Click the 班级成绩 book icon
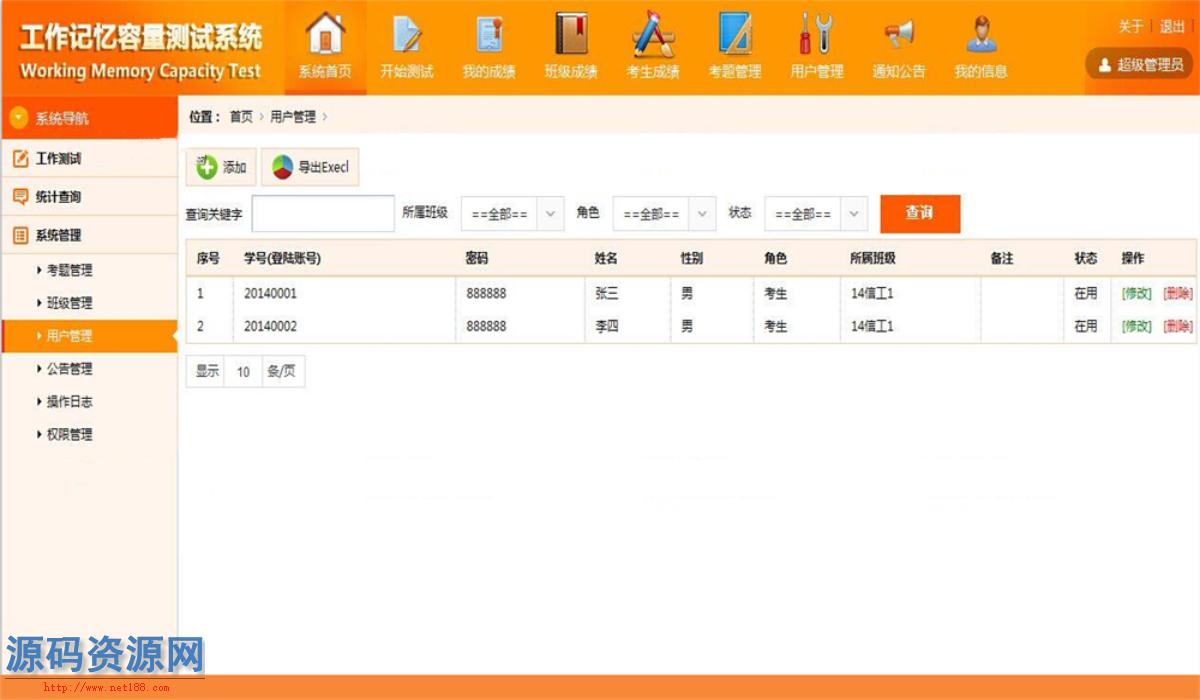 571,35
